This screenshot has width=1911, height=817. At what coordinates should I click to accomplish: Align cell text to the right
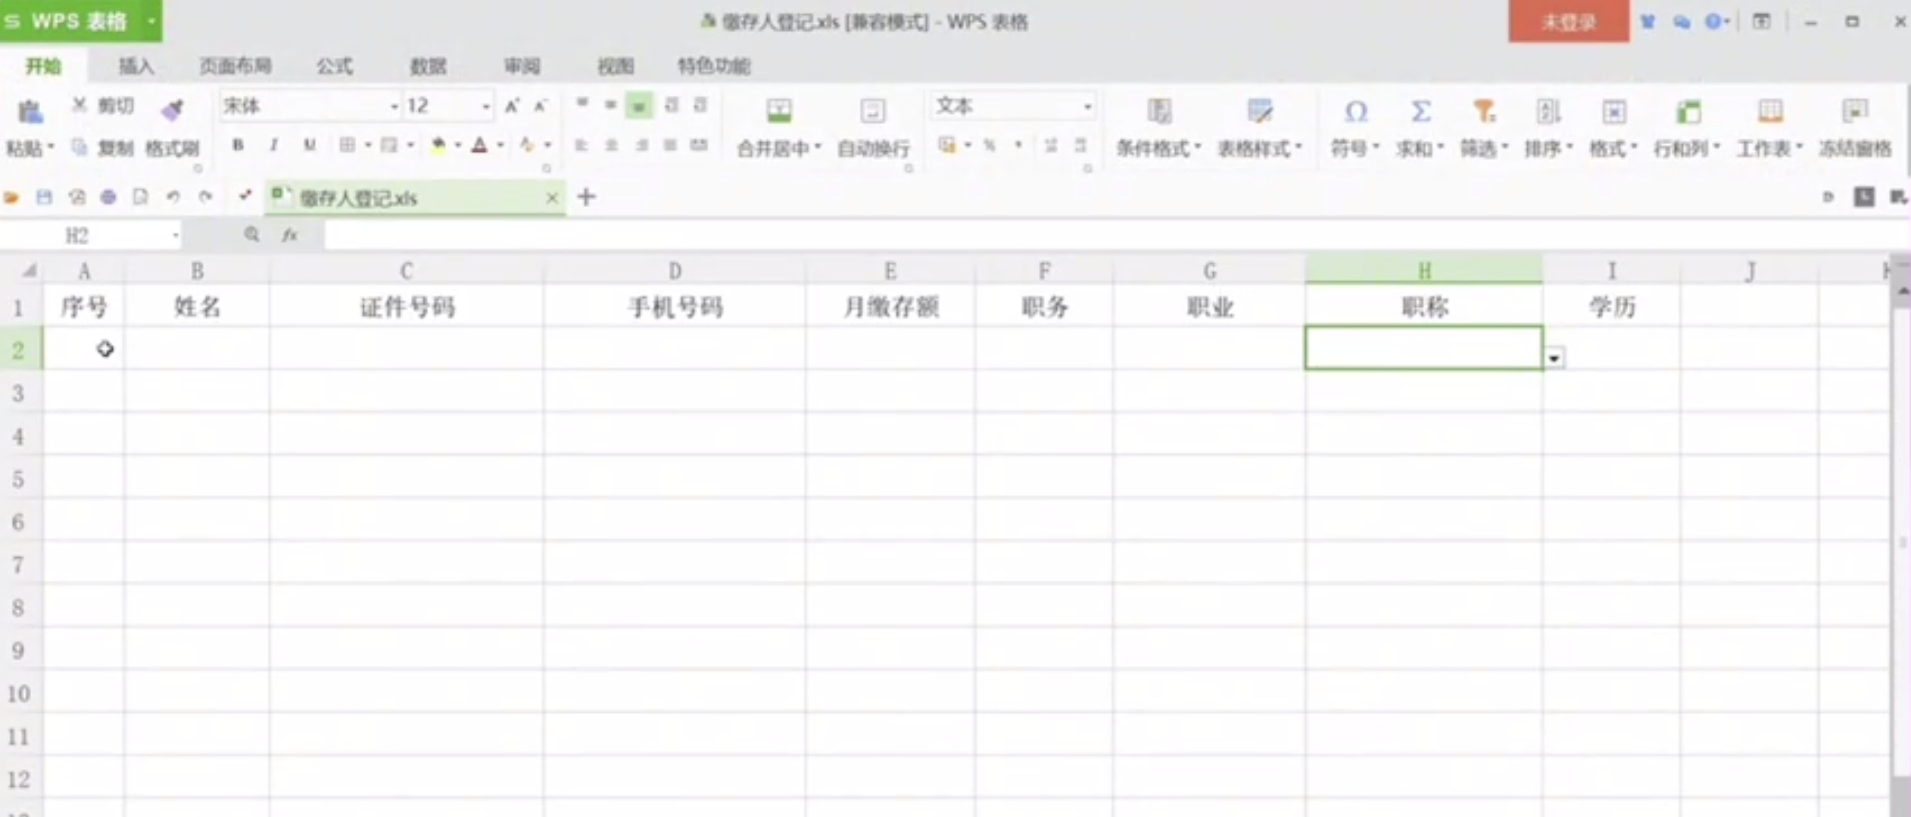(x=641, y=145)
